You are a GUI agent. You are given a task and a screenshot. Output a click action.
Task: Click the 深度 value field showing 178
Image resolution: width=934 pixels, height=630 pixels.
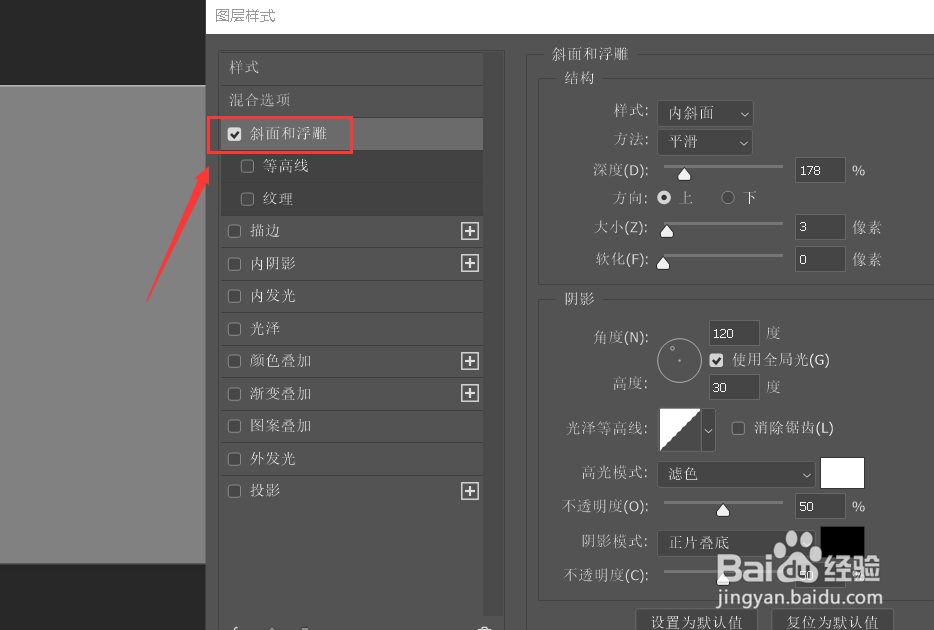click(820, 170)
